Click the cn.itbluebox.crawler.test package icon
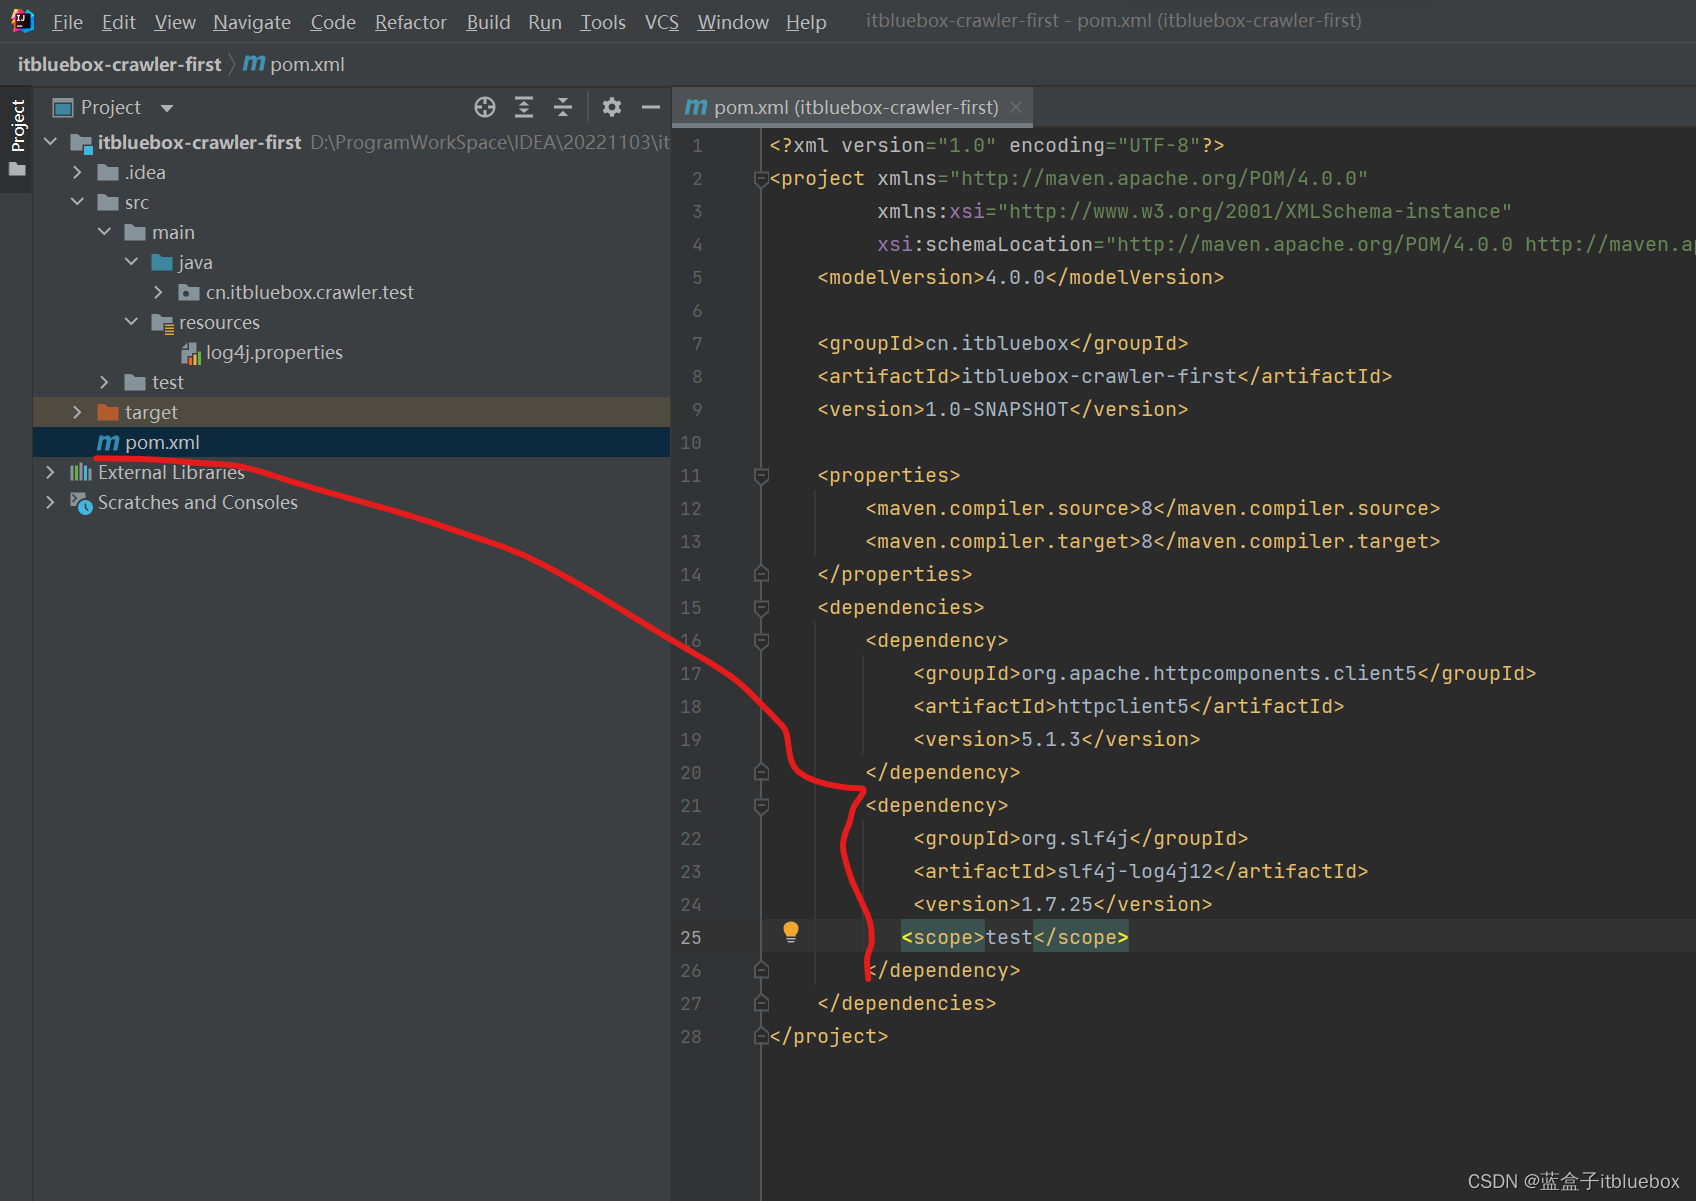Image resolution: width=1696 pixels, height=1201 pixels. coord(189,292)
